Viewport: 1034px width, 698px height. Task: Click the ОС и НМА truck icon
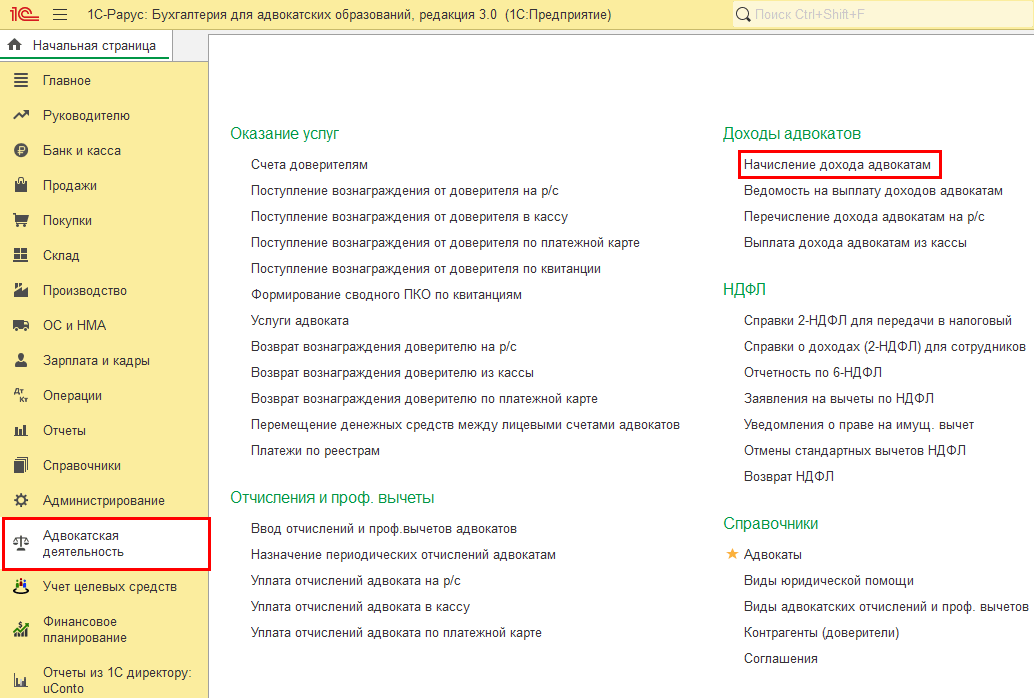(x=20, y=326)
